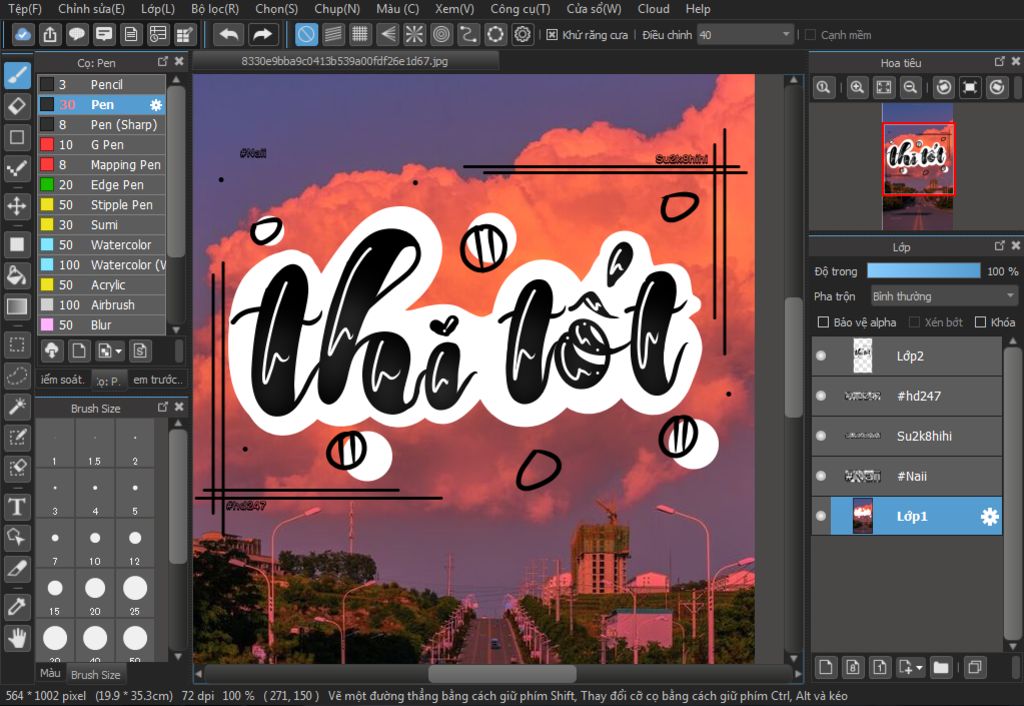Open Lớp1 layer settings gear
The width and height of the screenshot is (1024, 706).
click(989, 517)
